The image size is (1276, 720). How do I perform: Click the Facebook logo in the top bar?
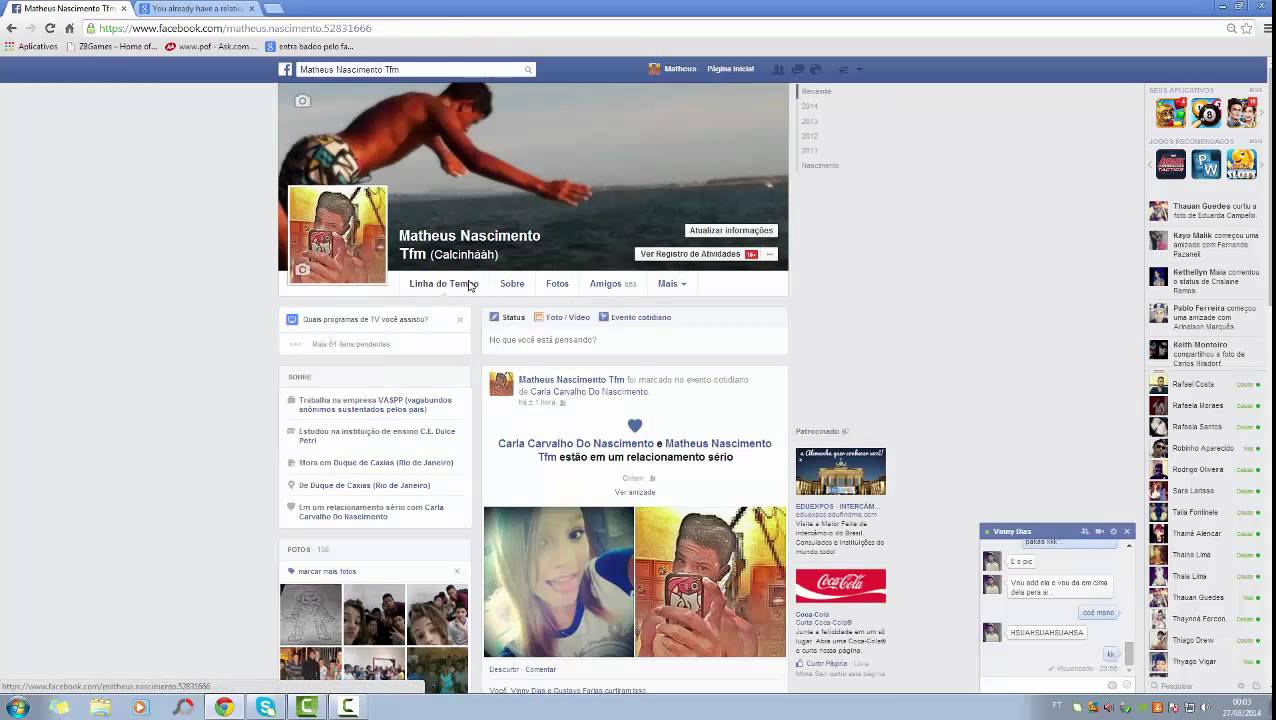(285, 69)
